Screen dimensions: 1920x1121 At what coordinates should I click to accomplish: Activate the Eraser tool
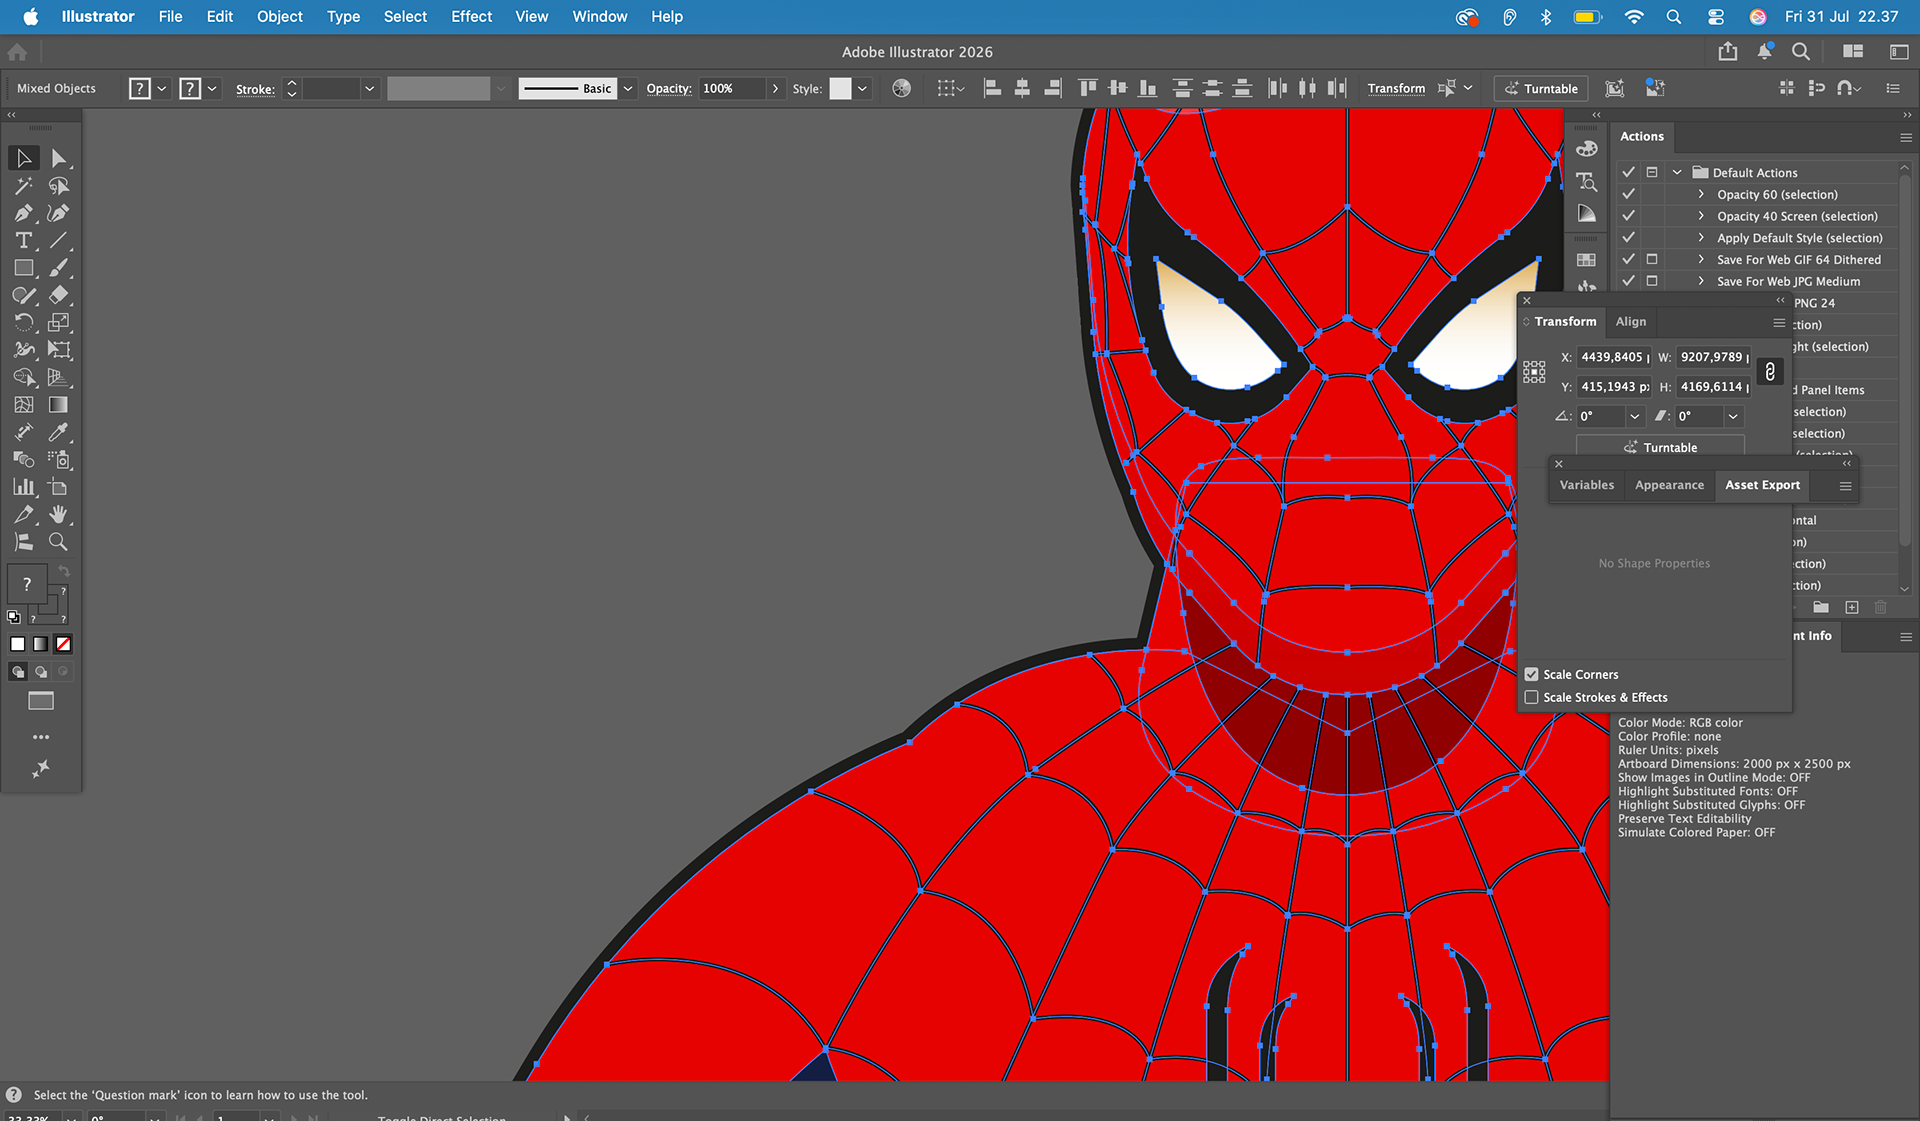click(x=59, y=295)
